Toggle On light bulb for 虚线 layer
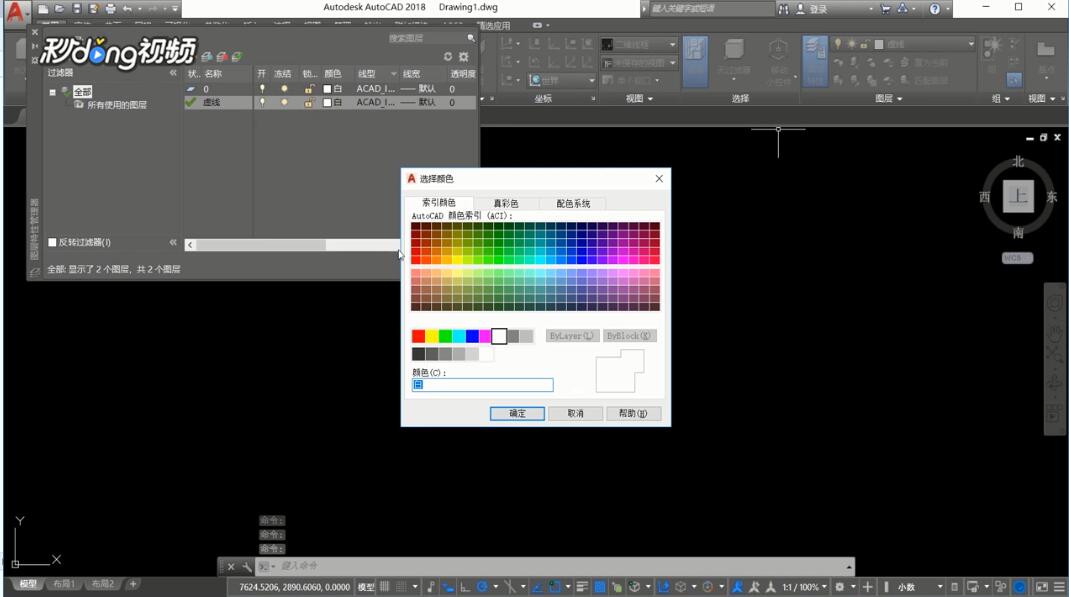Screen dimensions: 1069x597 [262, 102]
